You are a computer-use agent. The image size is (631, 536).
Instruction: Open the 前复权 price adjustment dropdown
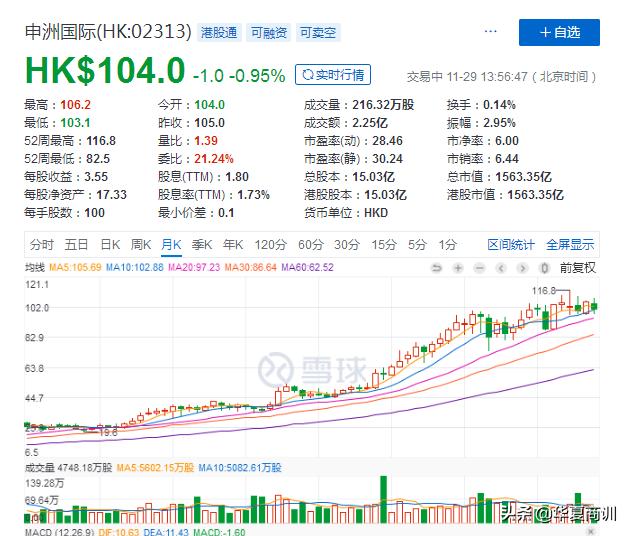click(x=578, y=268)
